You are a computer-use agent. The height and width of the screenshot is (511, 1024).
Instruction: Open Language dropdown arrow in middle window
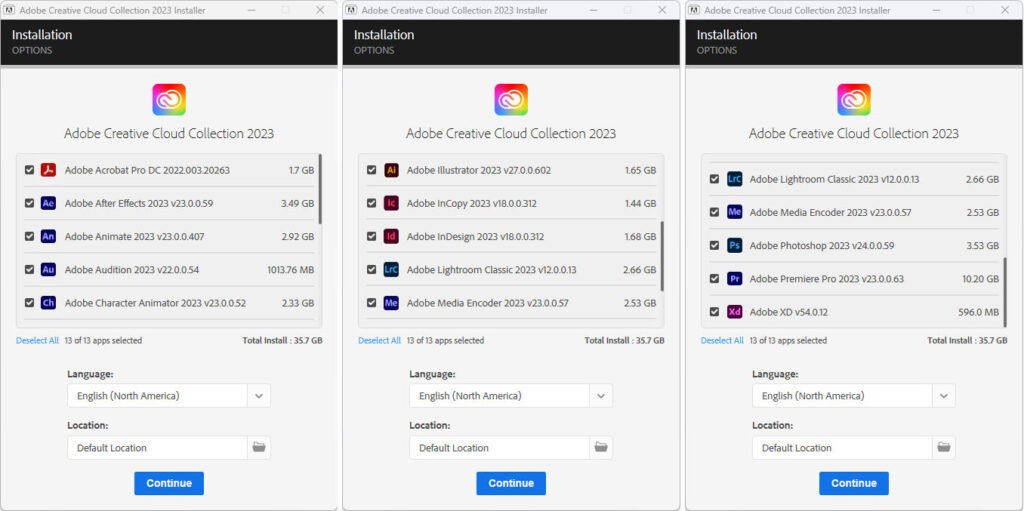[x=601, y=395]
